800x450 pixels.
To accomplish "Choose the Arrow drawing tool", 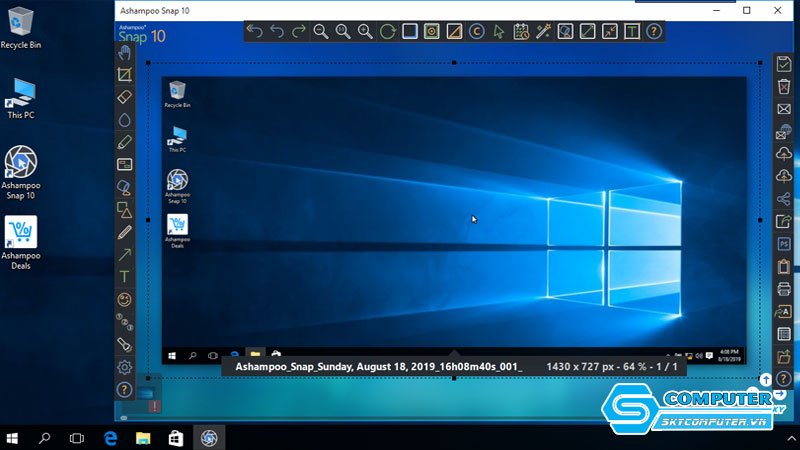I will [125, 254].
